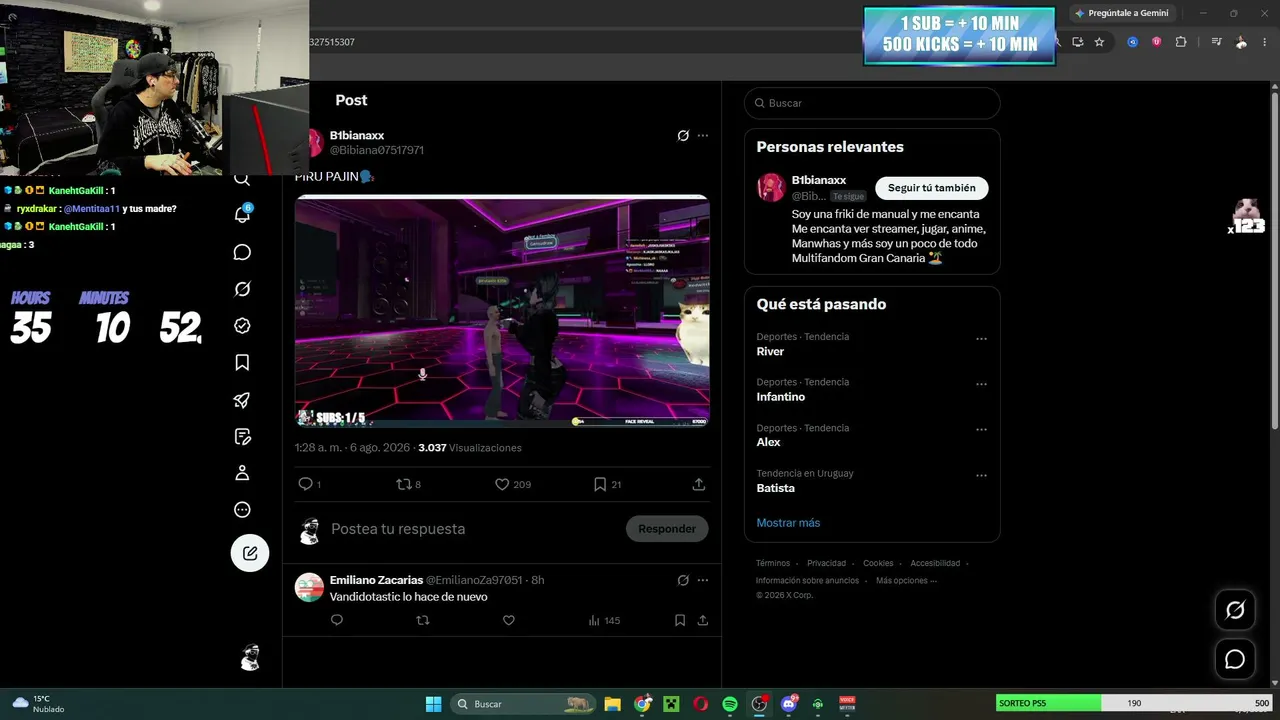Open the floating Messages button

[1235, 659]
